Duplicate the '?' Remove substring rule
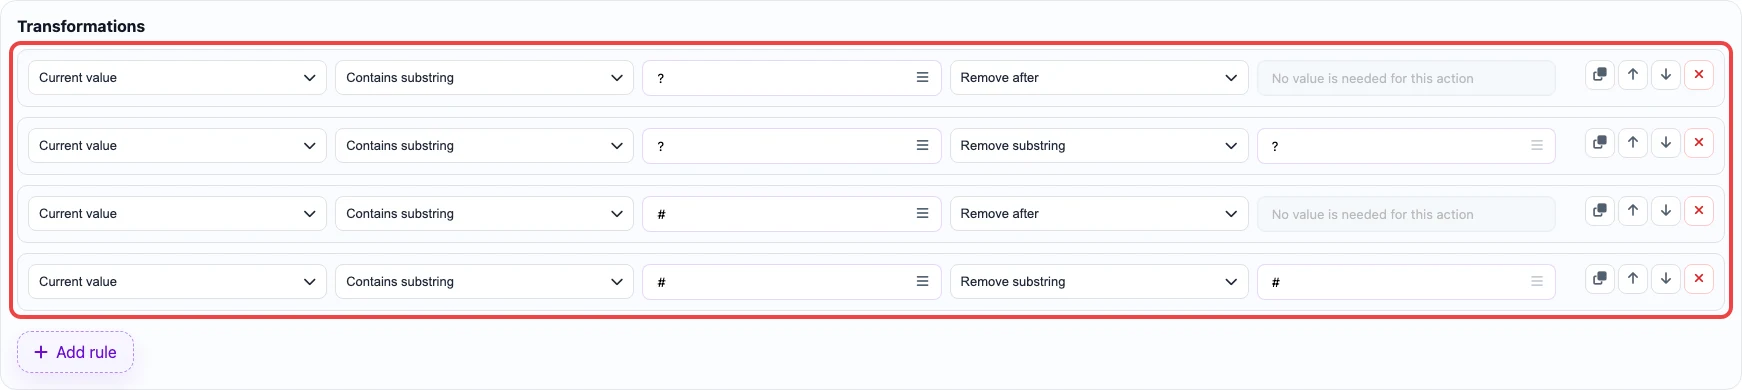The height and width of the screenshot is (390, 1742). click(x=1600, y=143)
